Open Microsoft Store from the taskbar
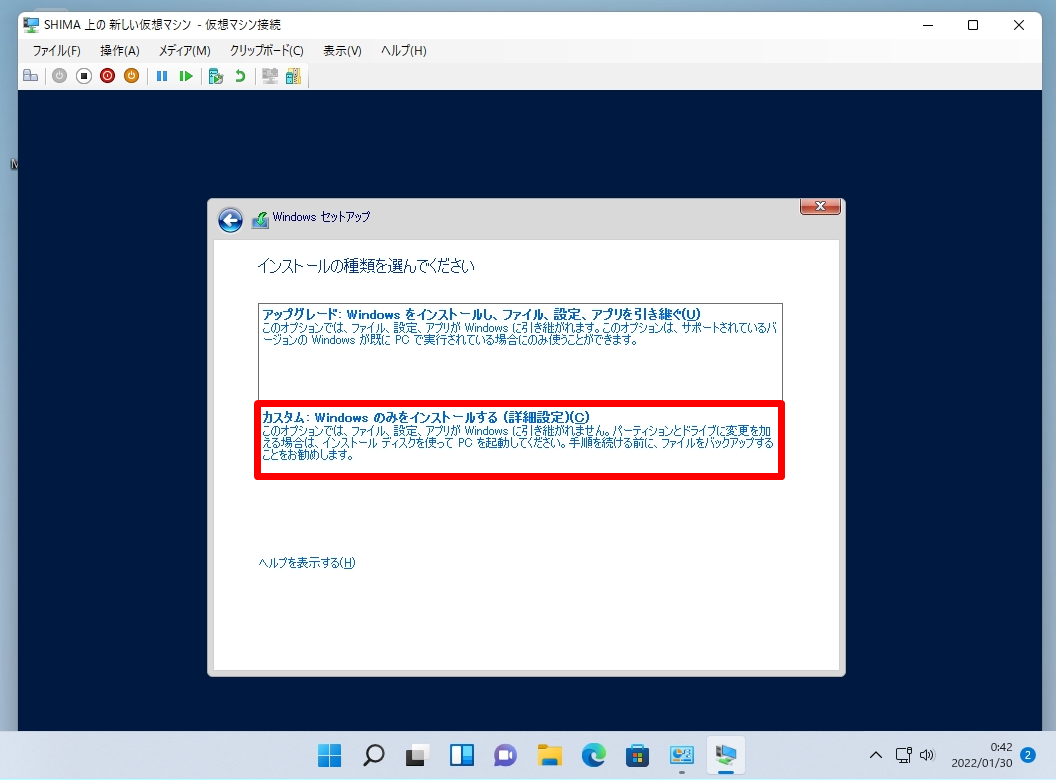 point(637,755)
